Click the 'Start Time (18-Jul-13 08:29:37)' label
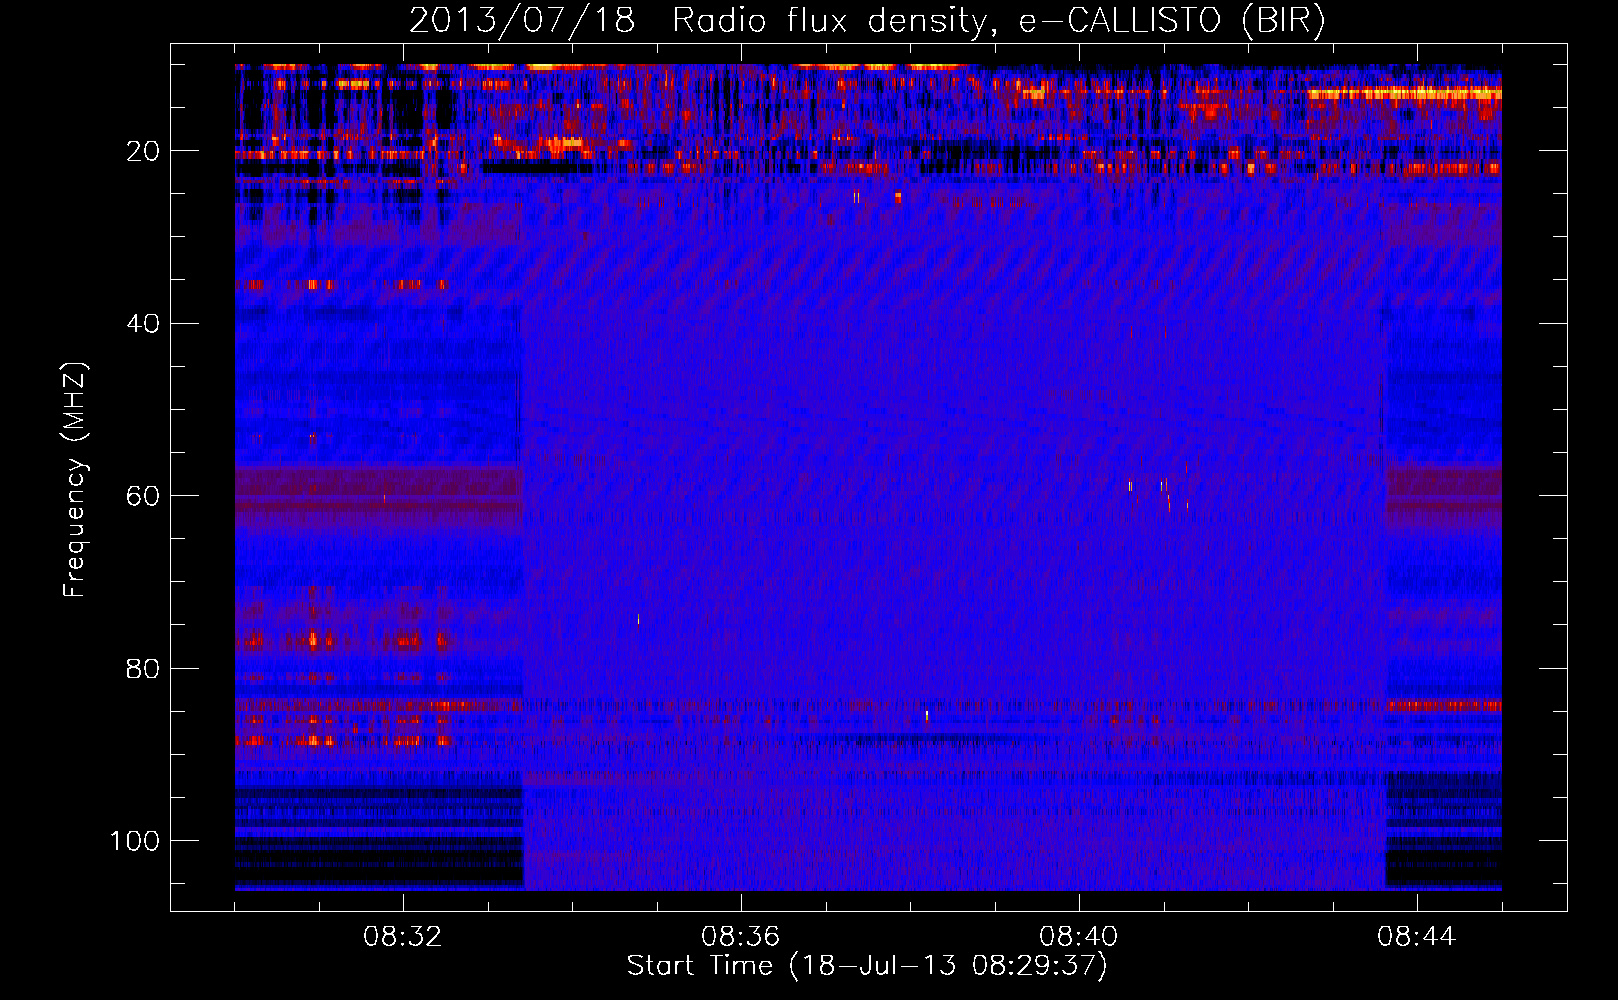Viewport: 1618px width, 1000px height. (x=867, y=966)
